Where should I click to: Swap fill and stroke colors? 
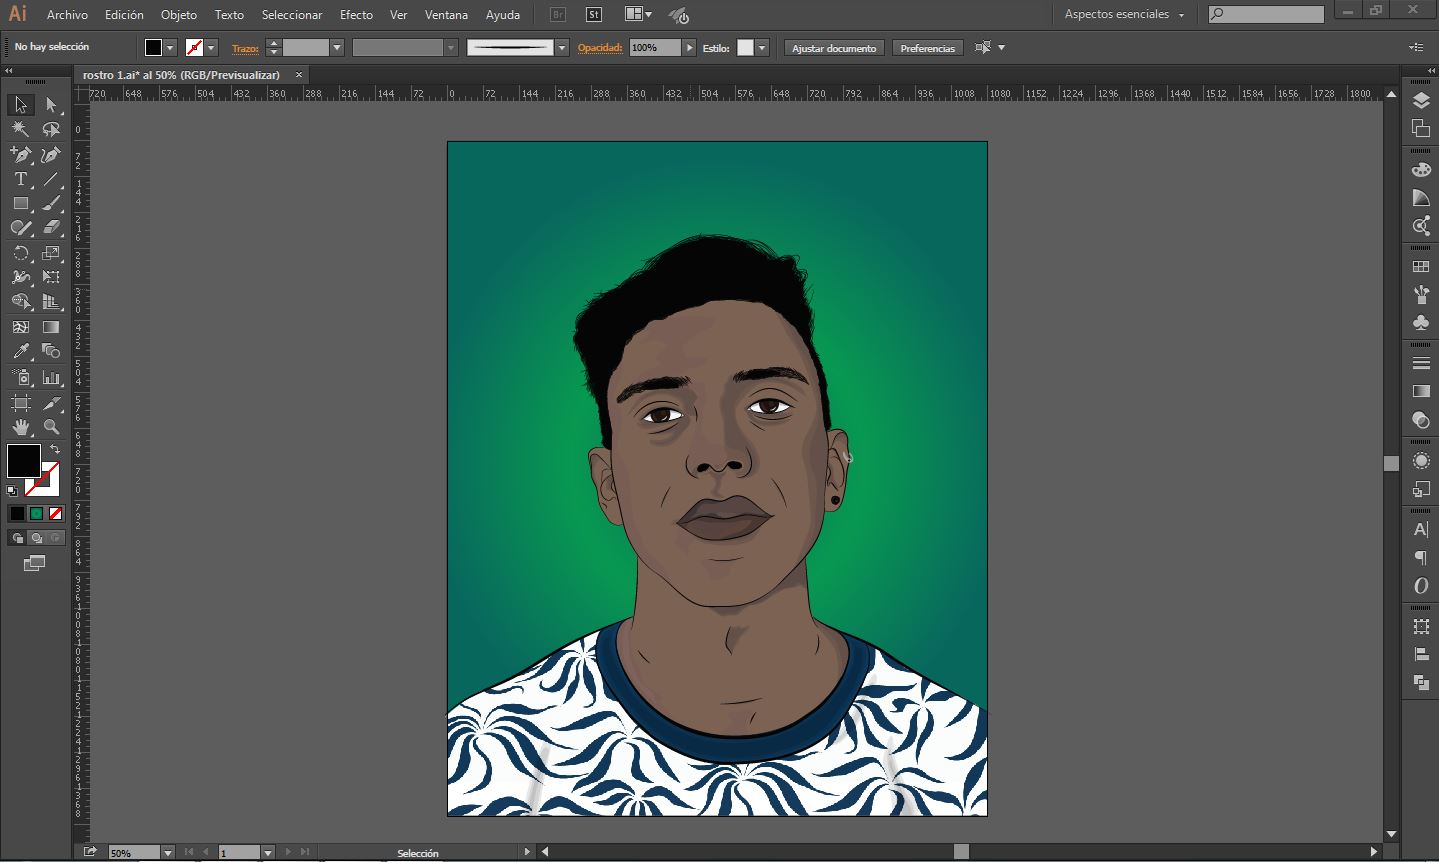tap(55, 449)
